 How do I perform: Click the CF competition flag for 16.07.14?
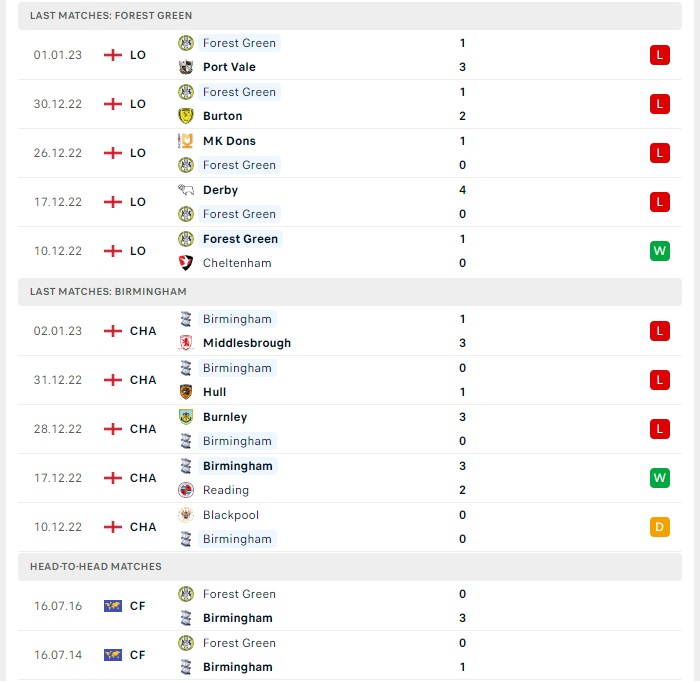(113, 655)
